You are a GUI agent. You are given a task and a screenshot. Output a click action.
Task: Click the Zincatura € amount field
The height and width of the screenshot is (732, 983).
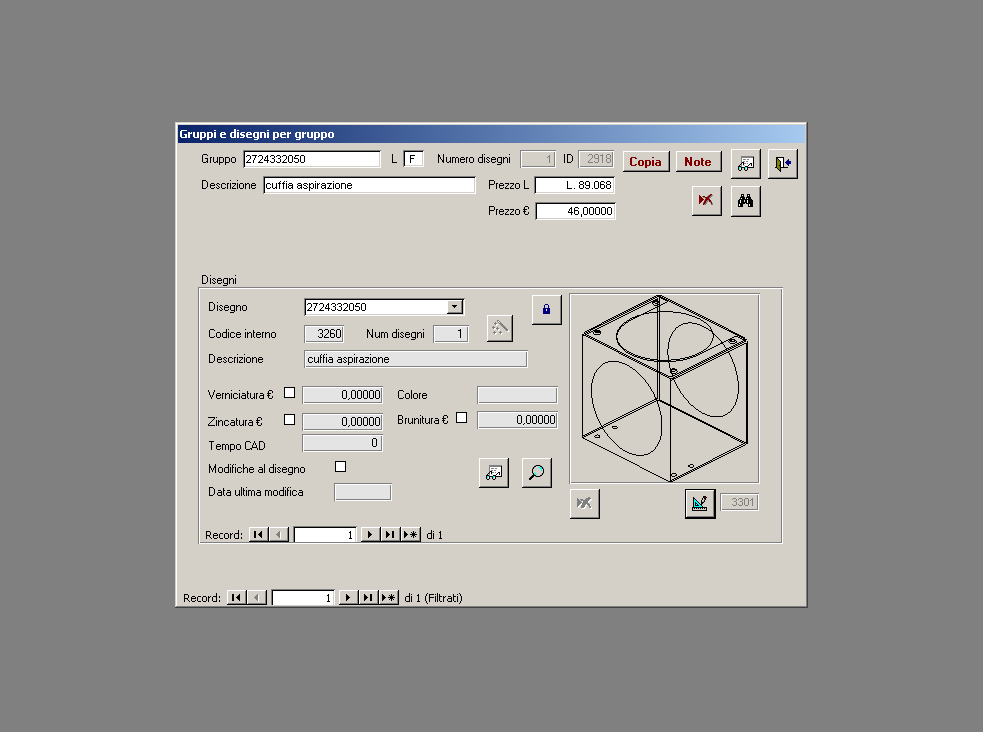[342, 422]
